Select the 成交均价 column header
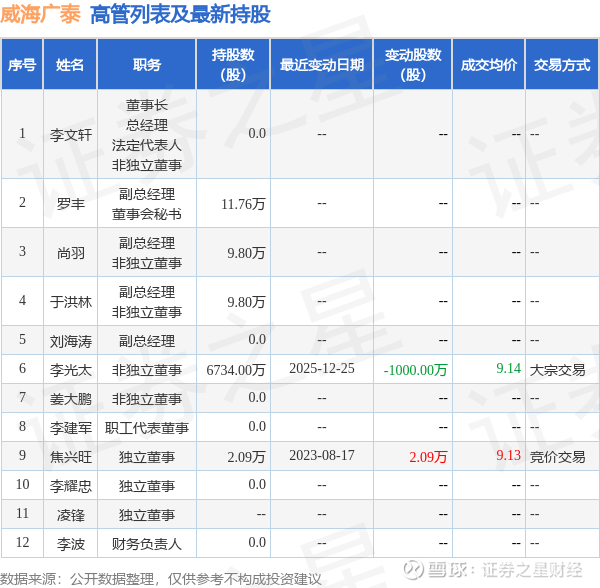The height and width of the screenshot is (588, 600). pyautogui.click(x=489, y=65)
